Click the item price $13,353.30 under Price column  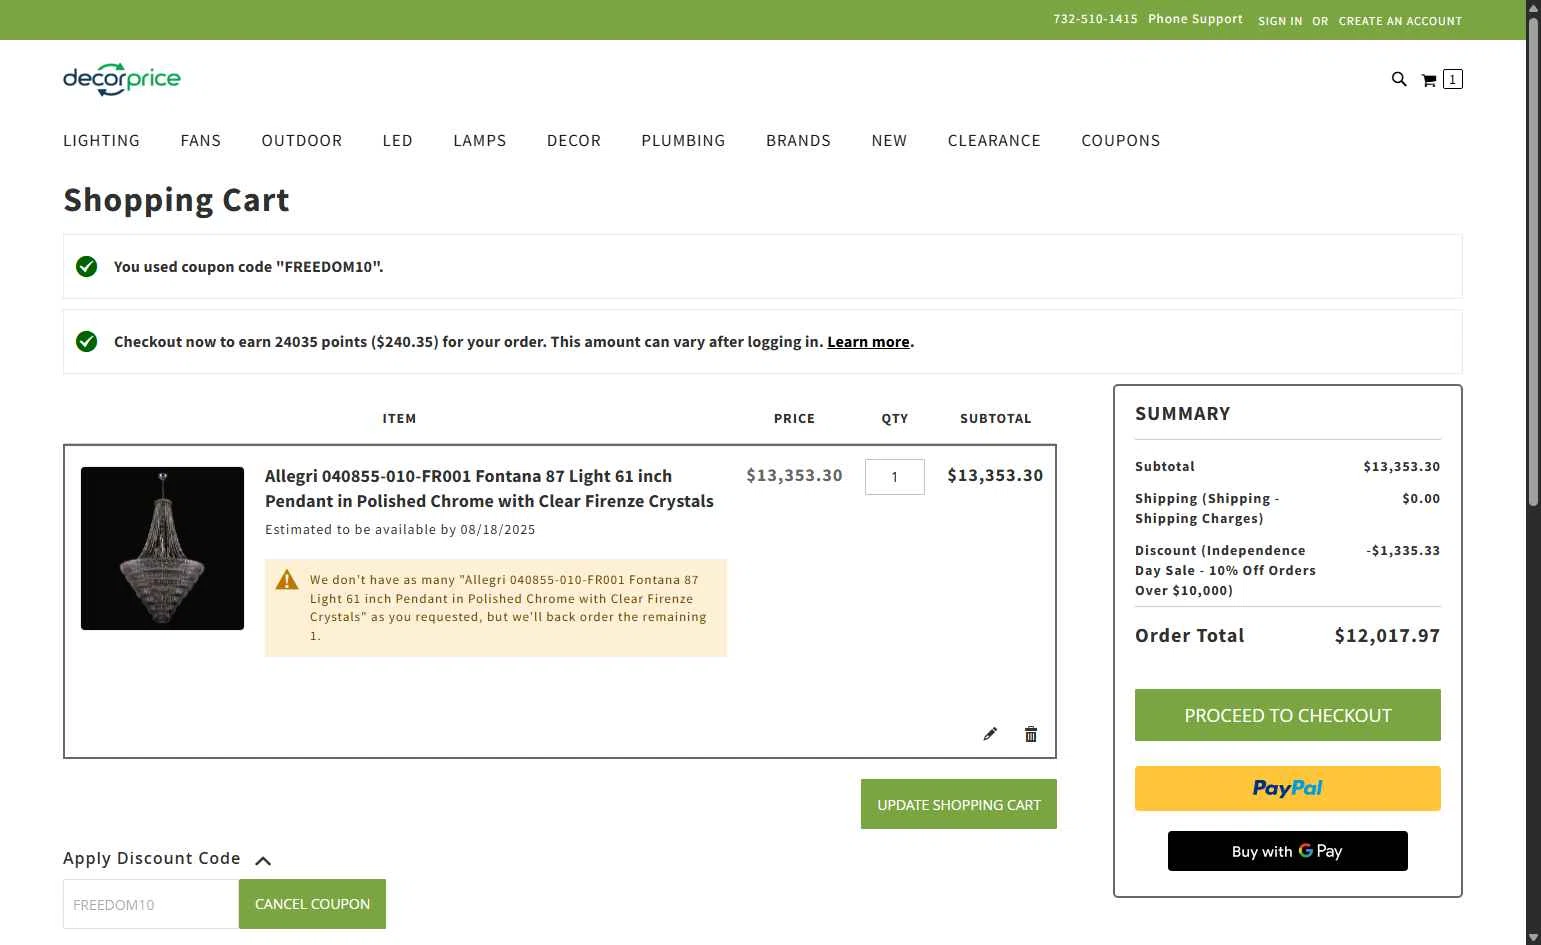tap(794, 476)
